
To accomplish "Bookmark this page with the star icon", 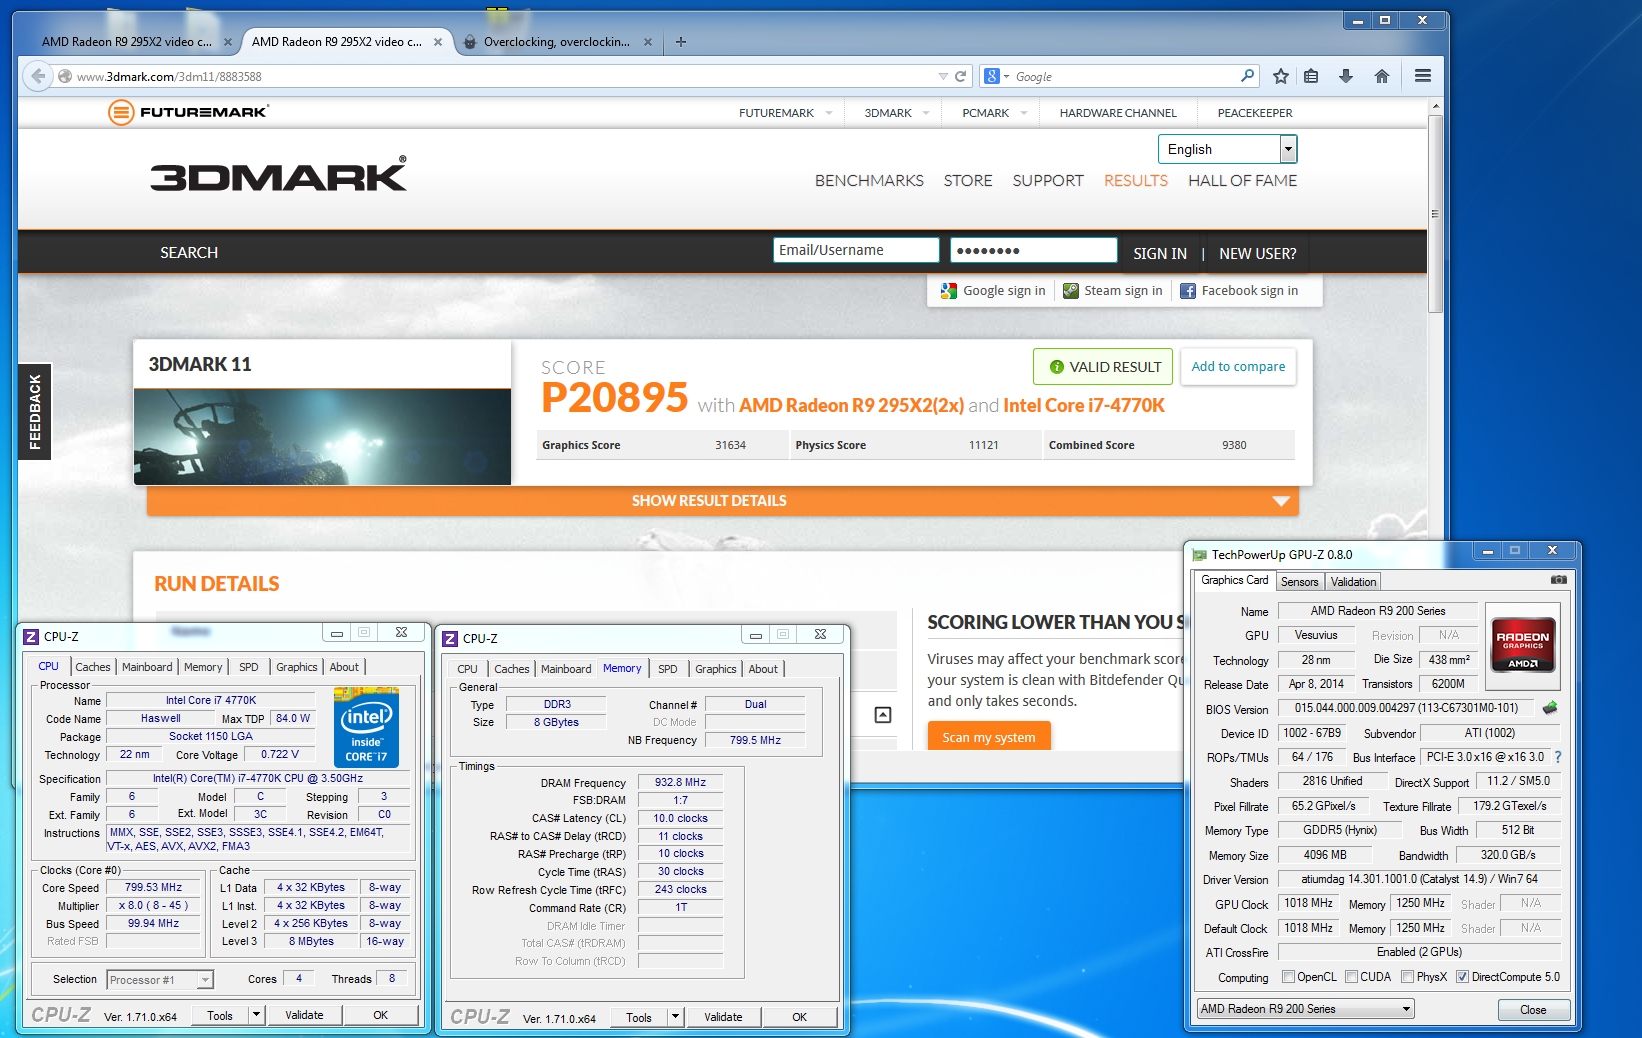I will pyautogui.click(x=1281, y=76).
